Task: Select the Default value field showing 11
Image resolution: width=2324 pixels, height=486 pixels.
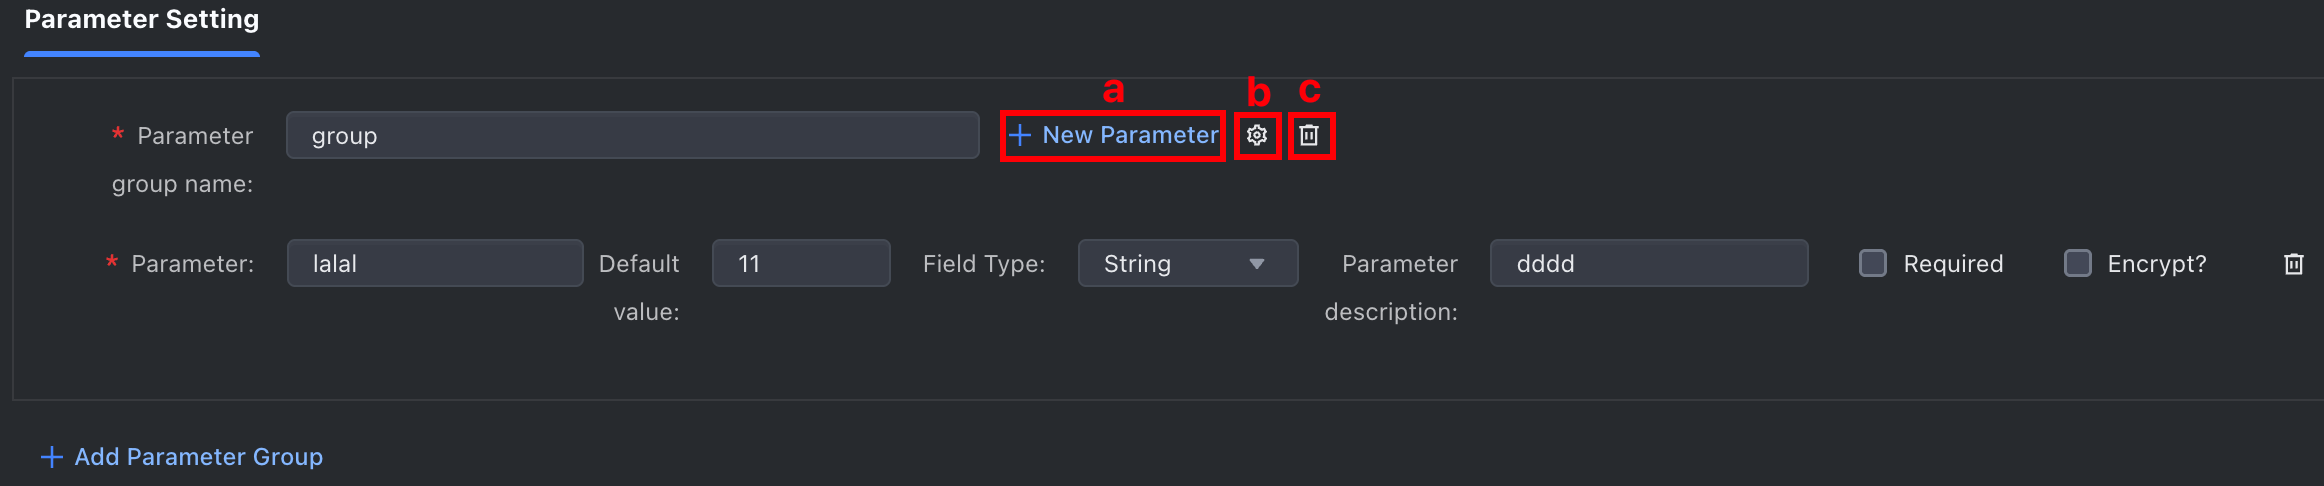Action: pyautogui.click(x=801, y=263)
